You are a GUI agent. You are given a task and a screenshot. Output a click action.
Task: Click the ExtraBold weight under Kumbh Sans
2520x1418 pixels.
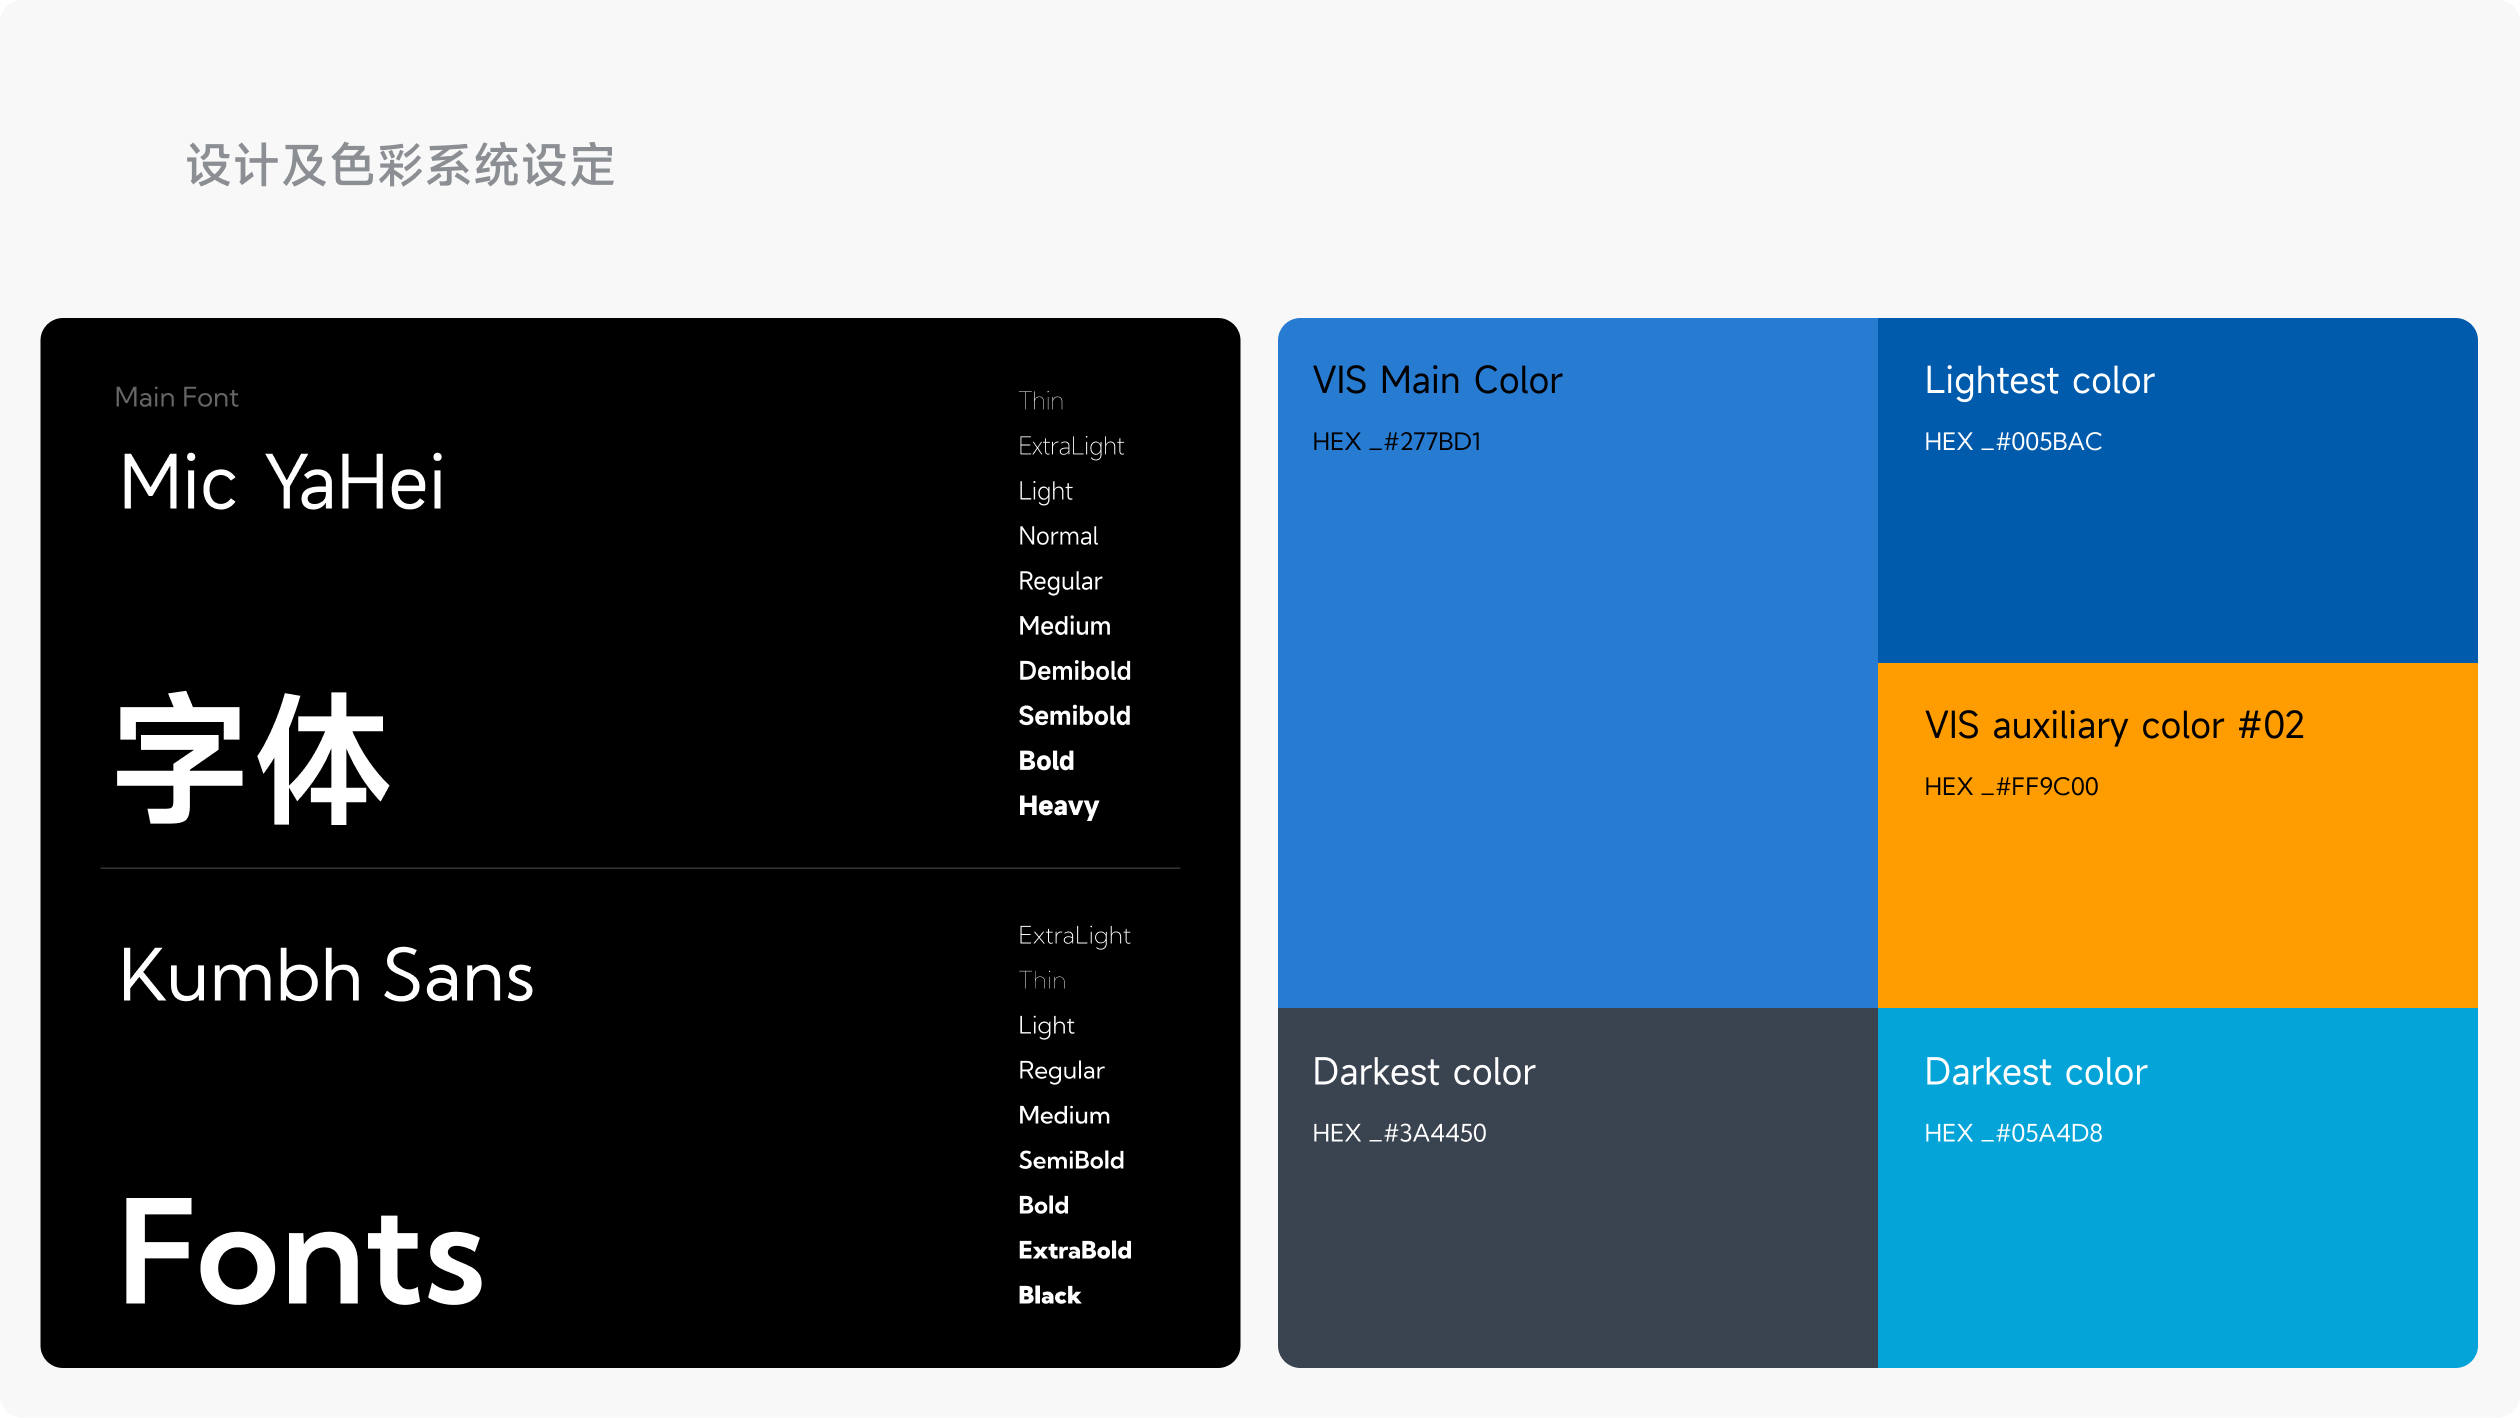point(1074,1250)
